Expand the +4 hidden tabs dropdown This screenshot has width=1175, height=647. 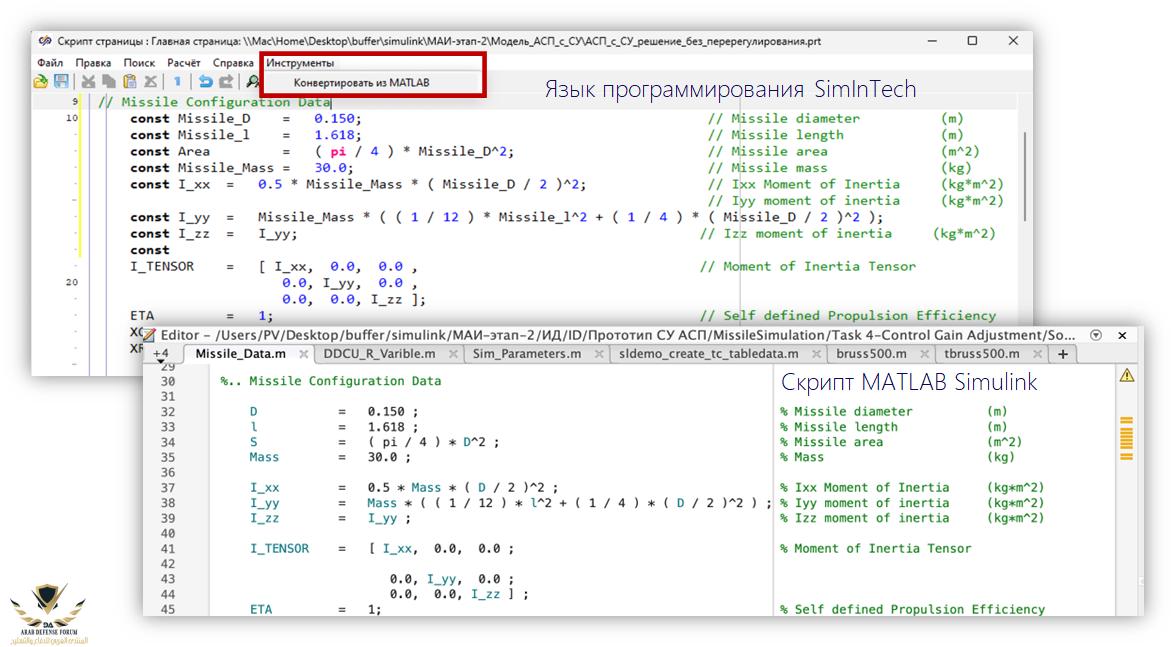click(x=160, y=355)
